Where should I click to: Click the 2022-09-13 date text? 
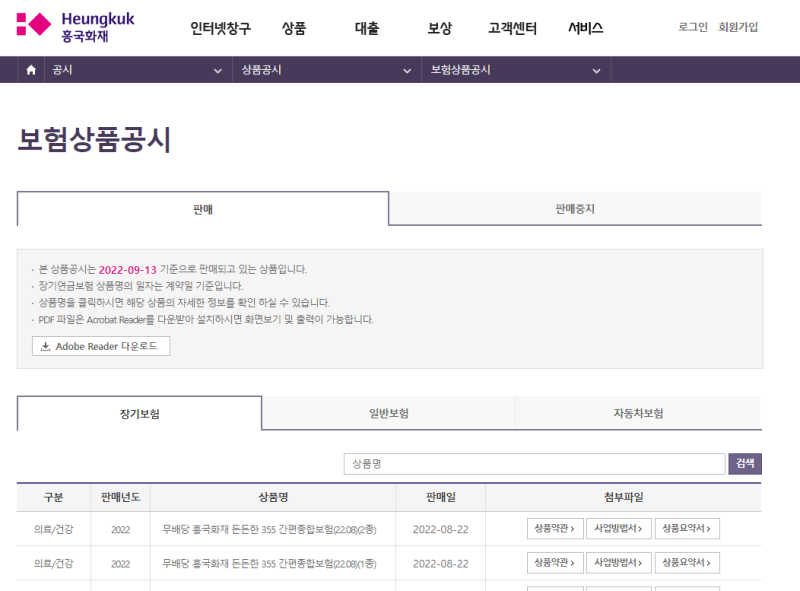click(128, 269)
